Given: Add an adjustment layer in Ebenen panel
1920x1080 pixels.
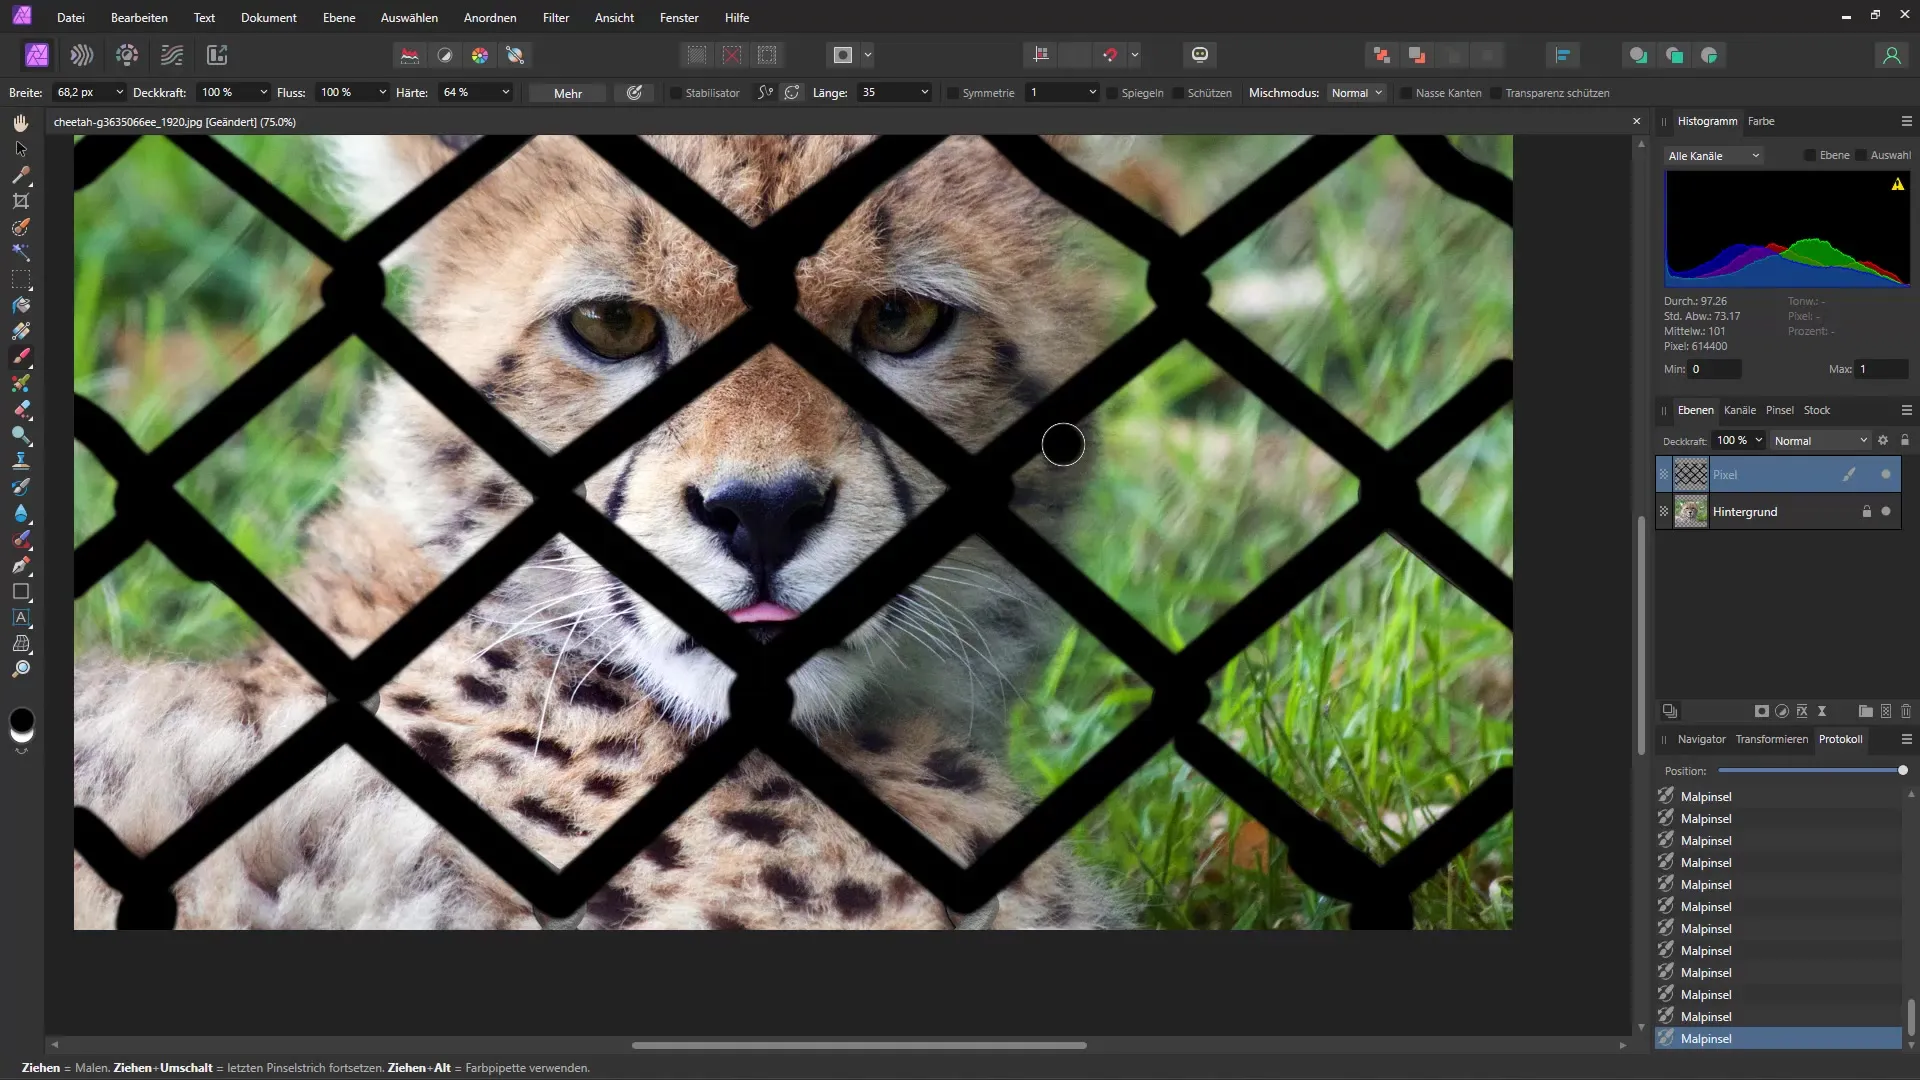Looking at the screenshot, I should 1782,711.
